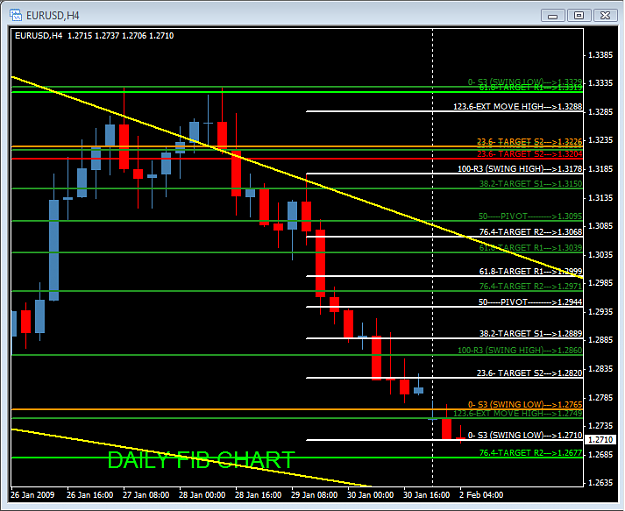625x511 pixels.
Task: Select the red '23.6- TARGET S2--->1.3204' label
Action: point(530,154)
